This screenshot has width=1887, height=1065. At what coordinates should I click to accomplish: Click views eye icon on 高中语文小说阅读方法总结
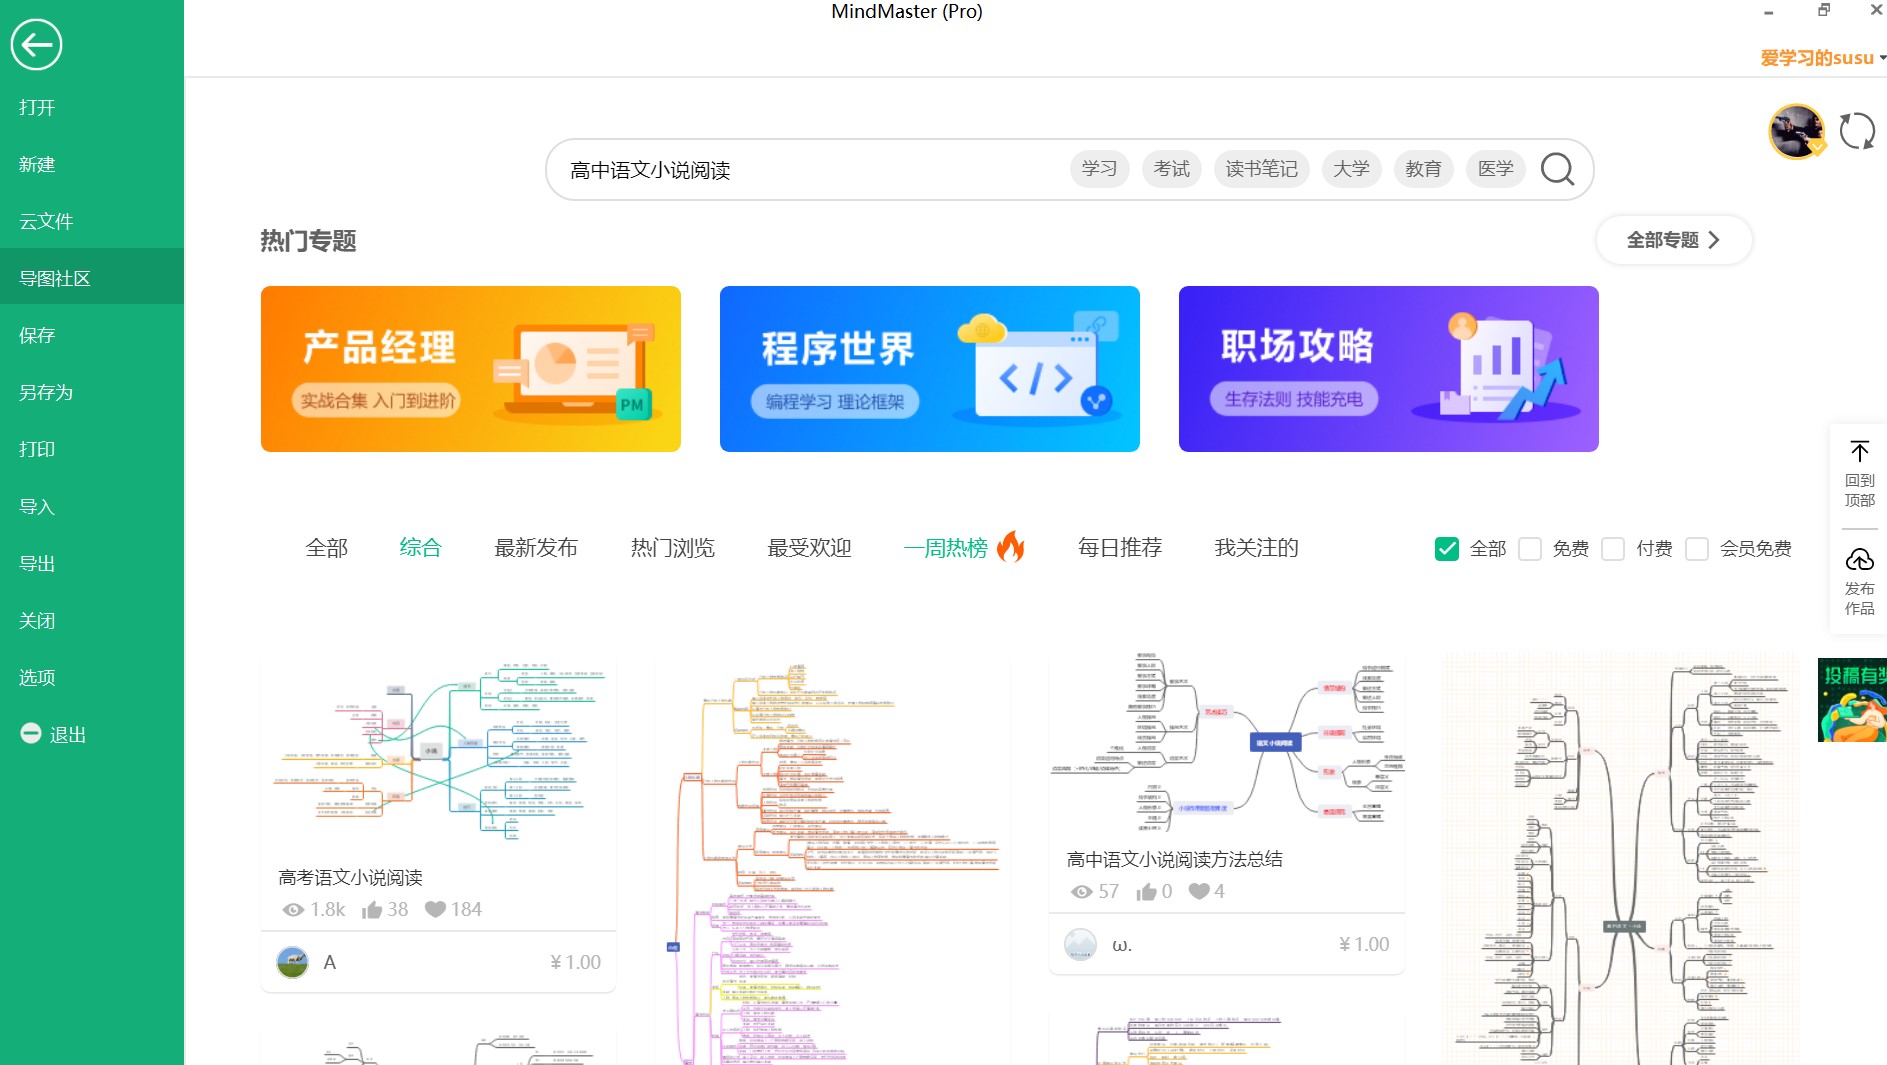click(1081, 892)
